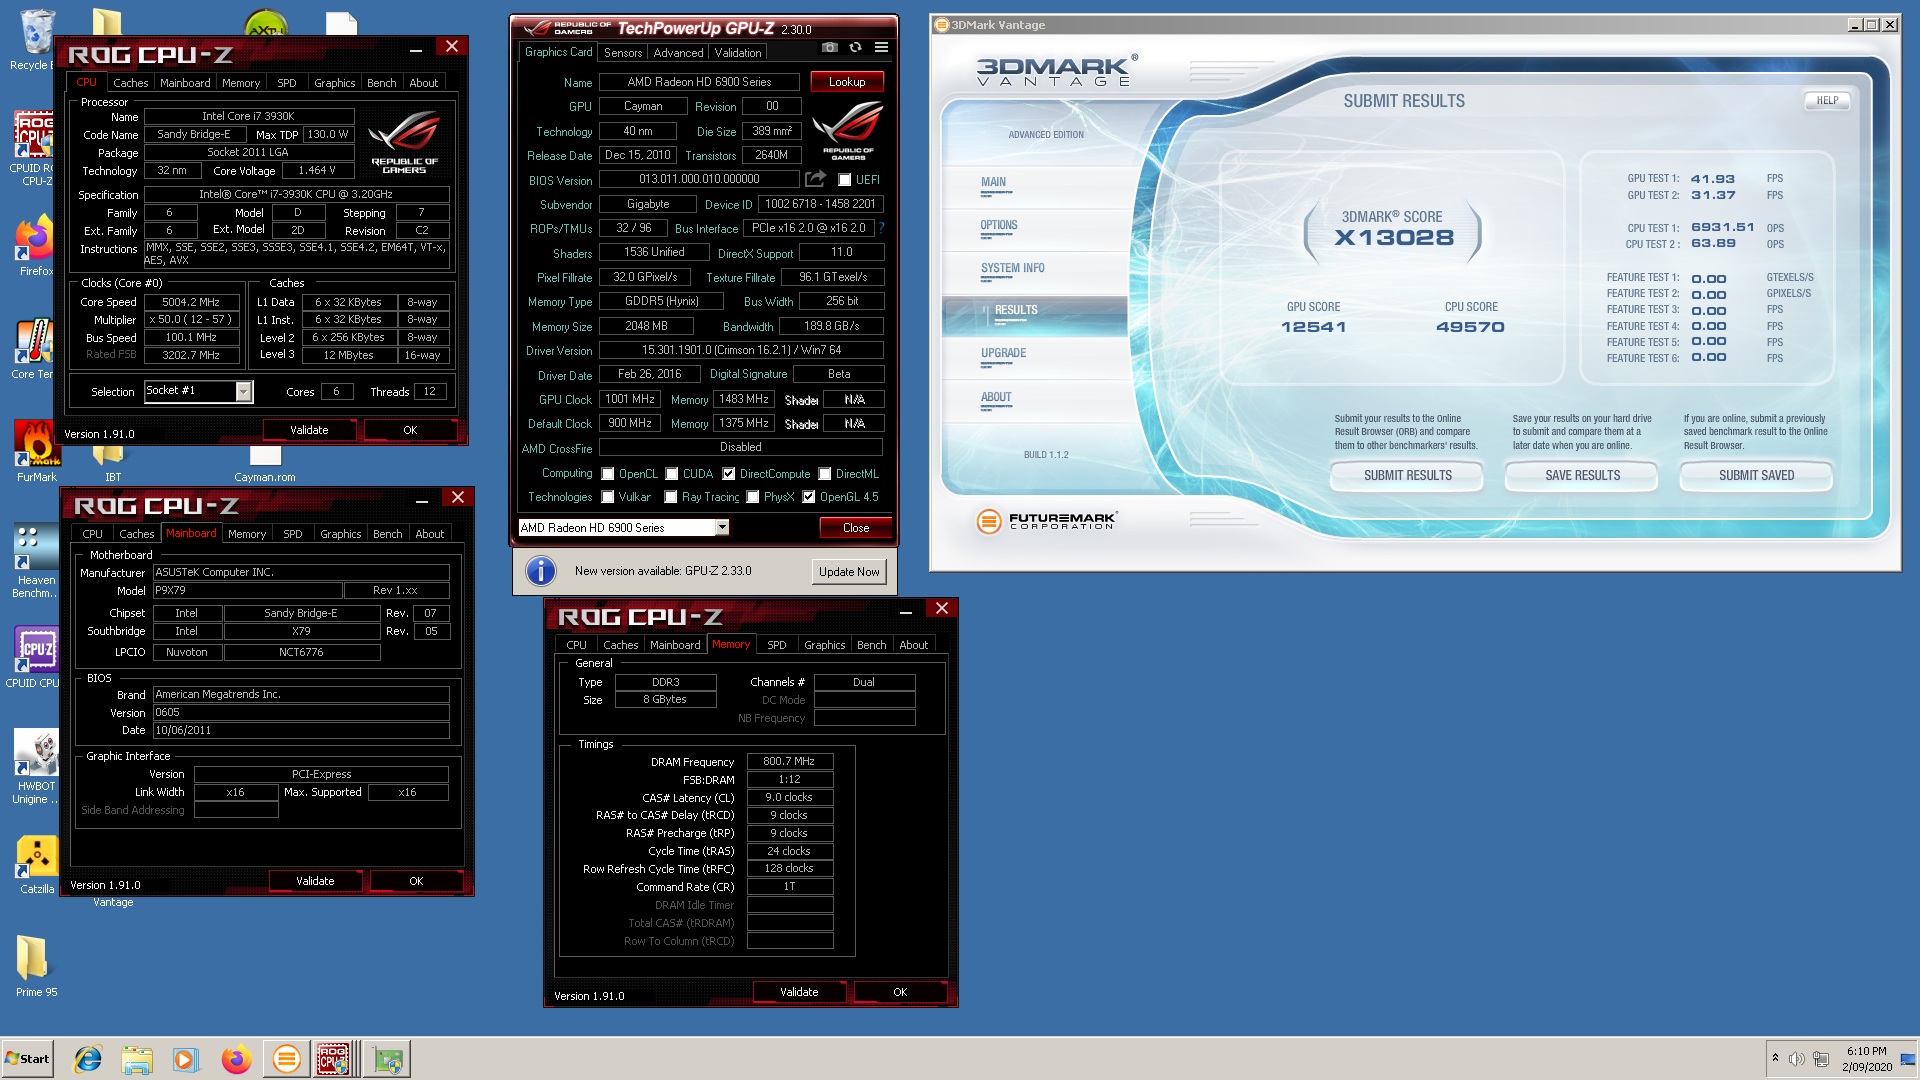Toggle the DirectCompute checkbox

click(729, 474)
